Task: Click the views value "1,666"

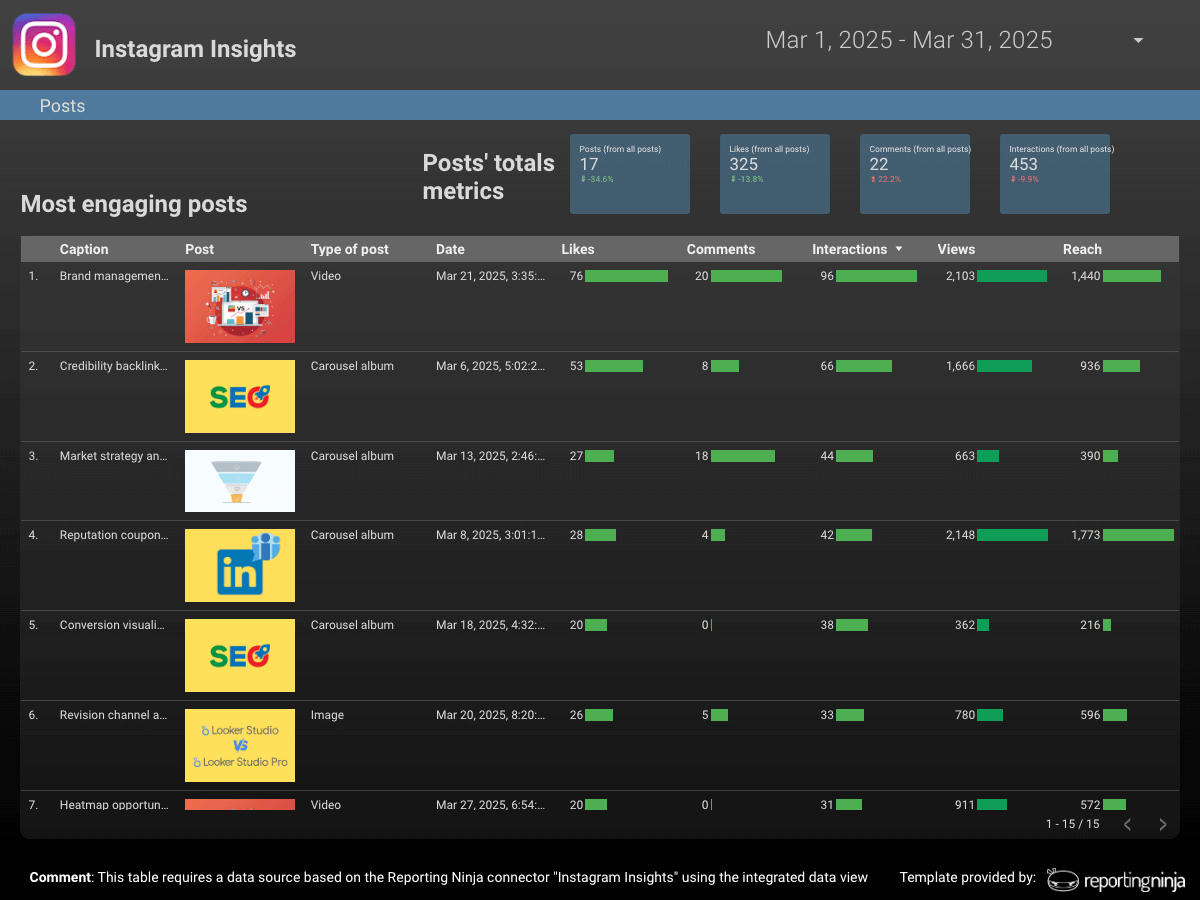Action: tap(960, 366)
